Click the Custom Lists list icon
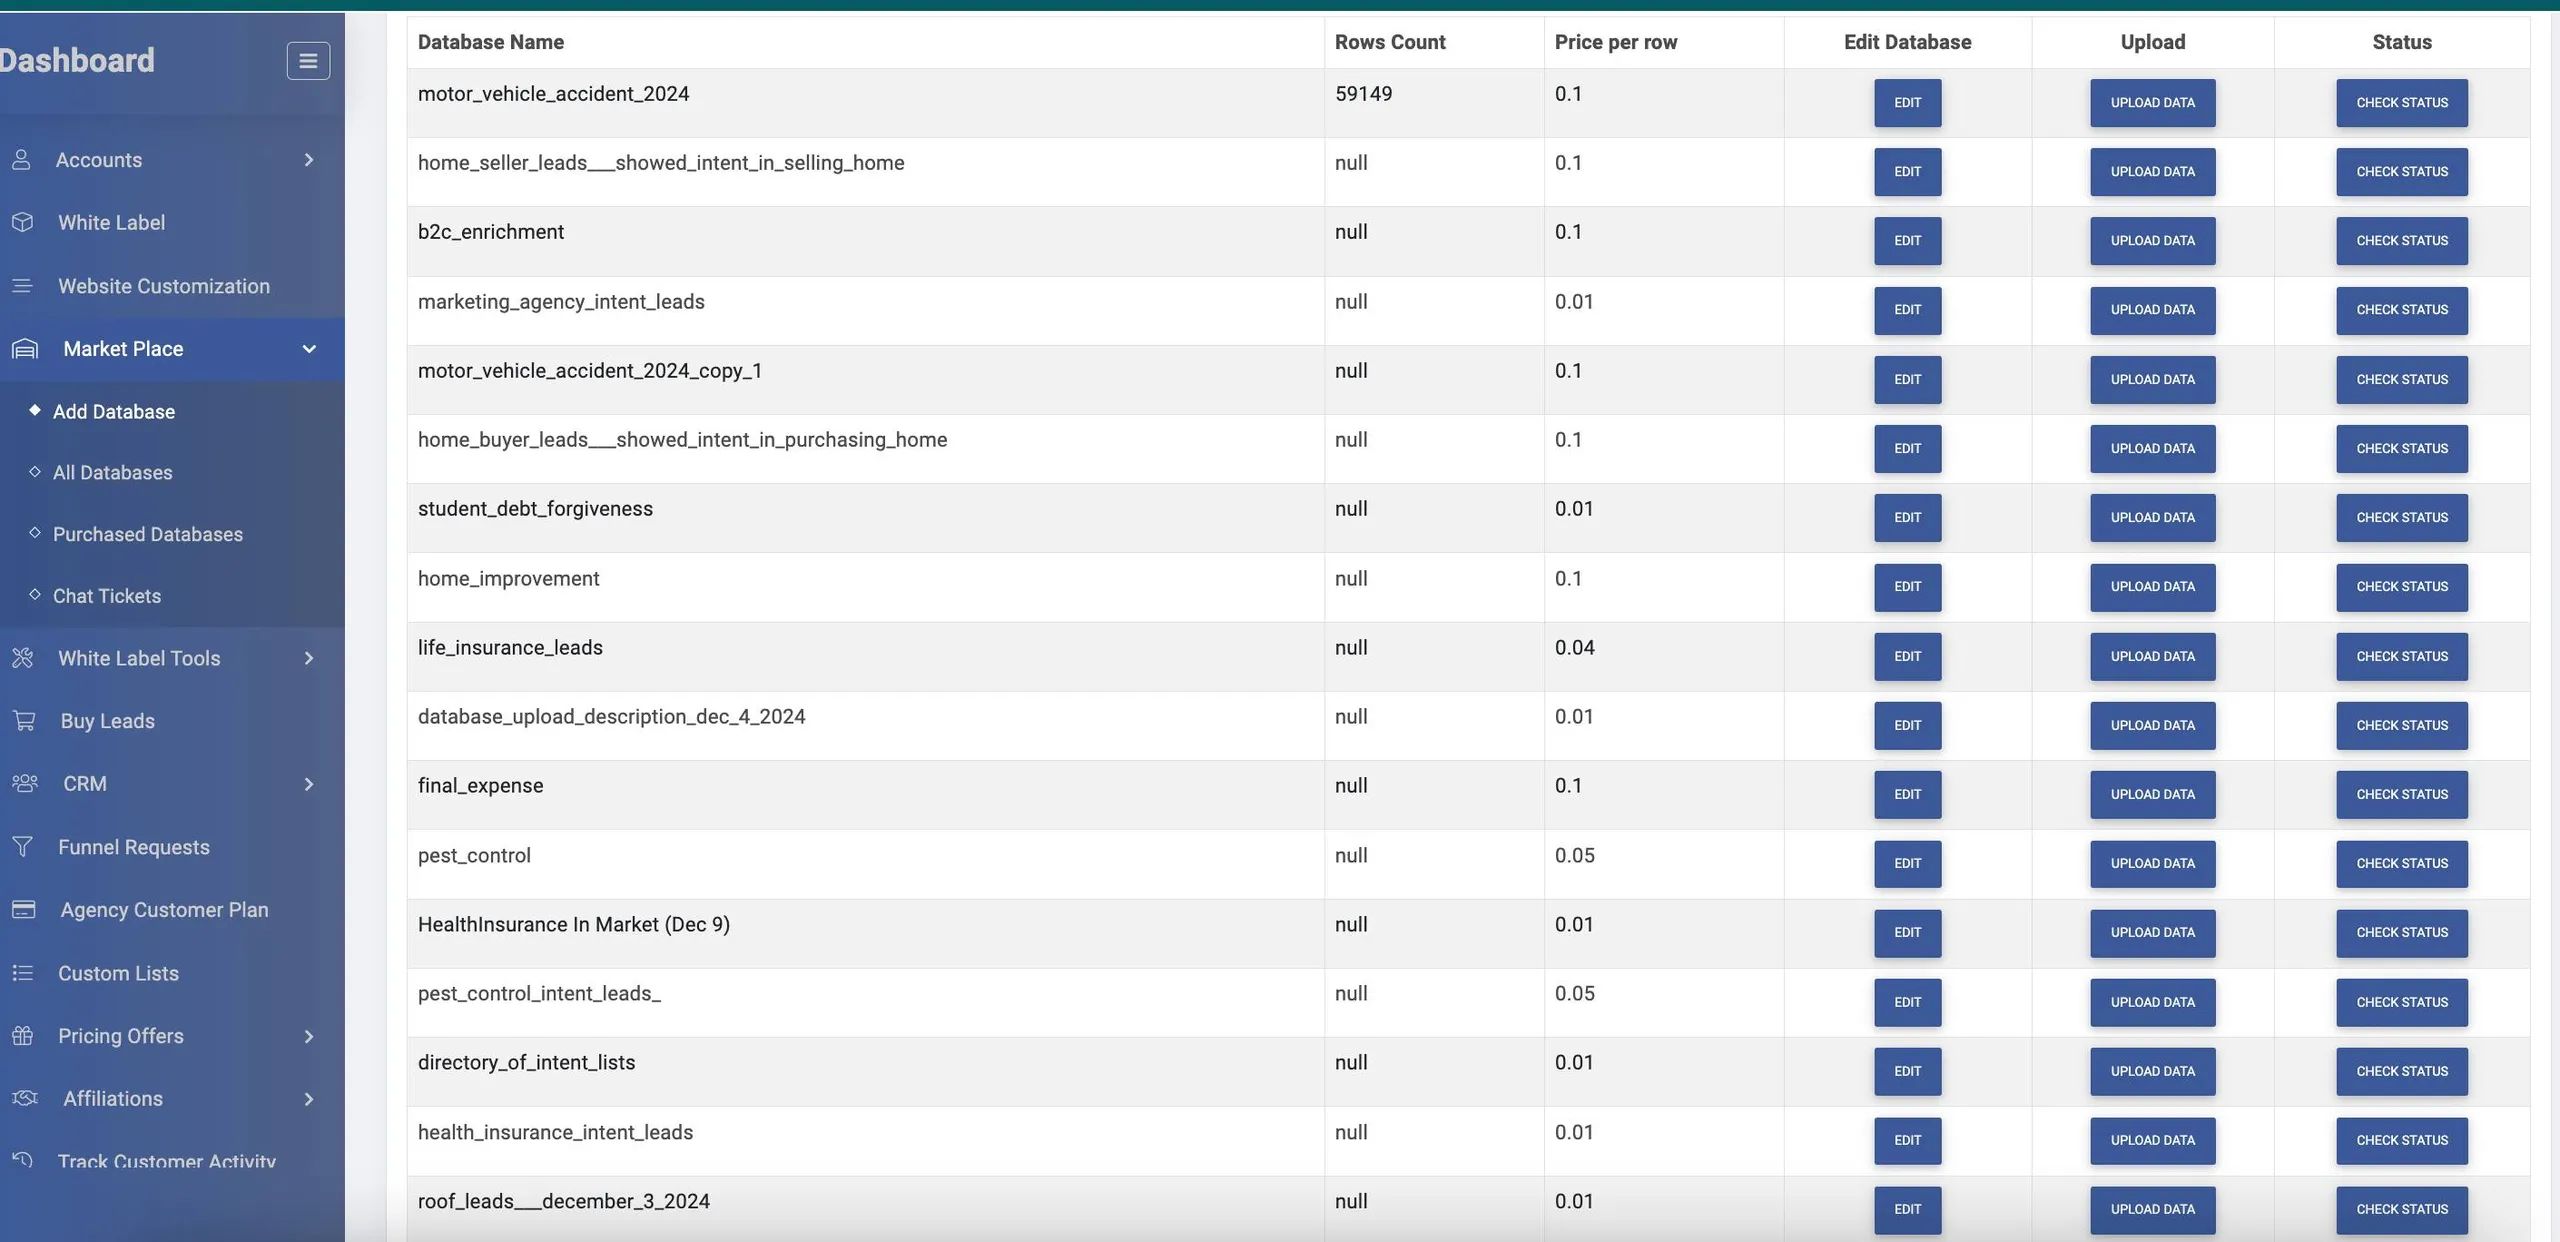Screen dimensions: 2560x1242 [22, 973]
